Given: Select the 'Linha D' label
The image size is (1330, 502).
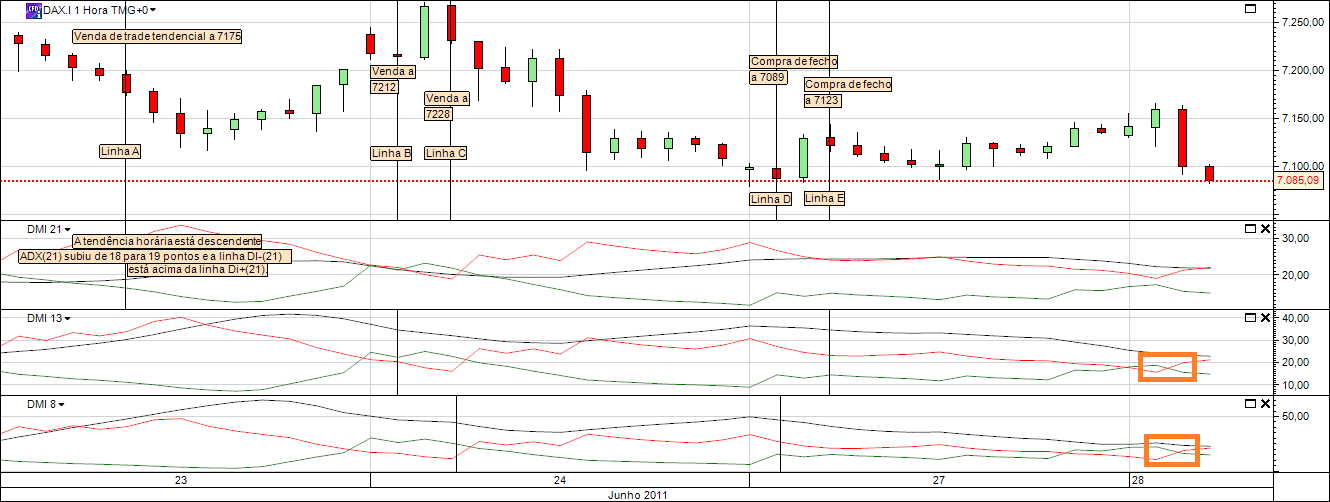Looking at the screenshot, I should [x=770, y=199].
